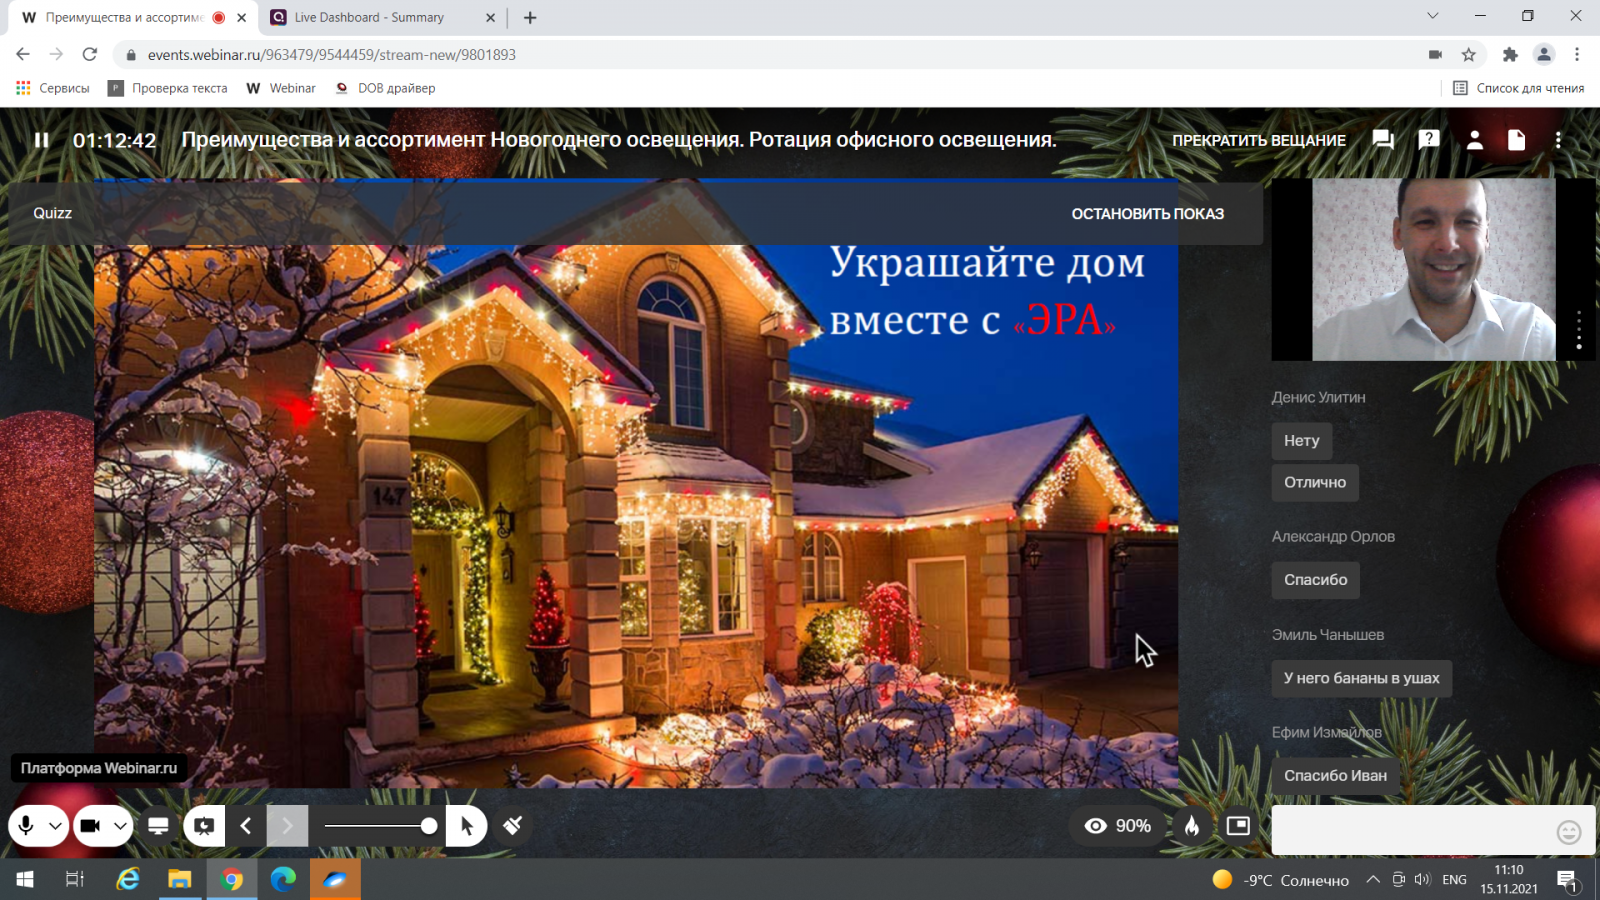
Task: Click chat message Отлично
Action: tap(1315, 483)
